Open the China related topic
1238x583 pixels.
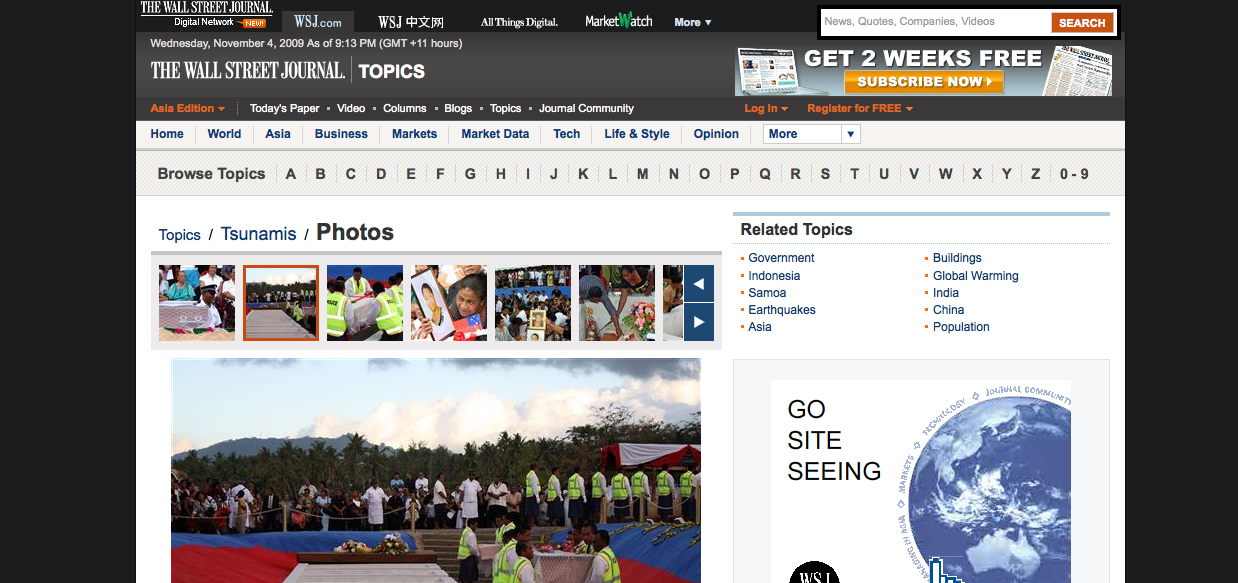click(949, 310)
